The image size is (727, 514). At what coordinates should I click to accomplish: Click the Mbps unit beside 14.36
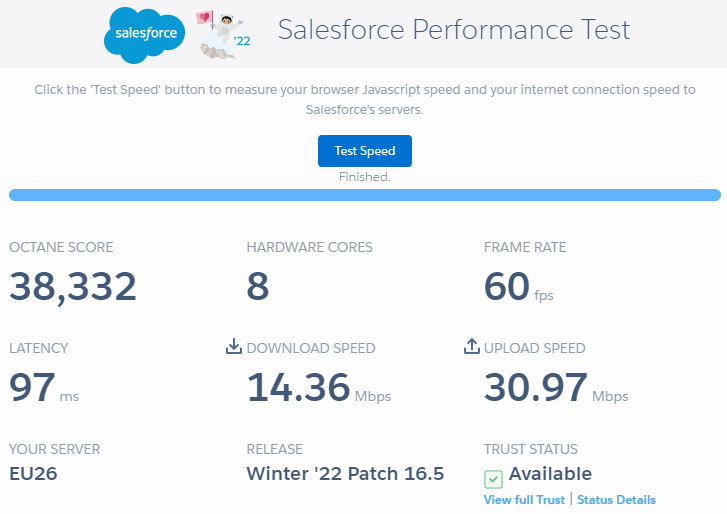point(373,397)
